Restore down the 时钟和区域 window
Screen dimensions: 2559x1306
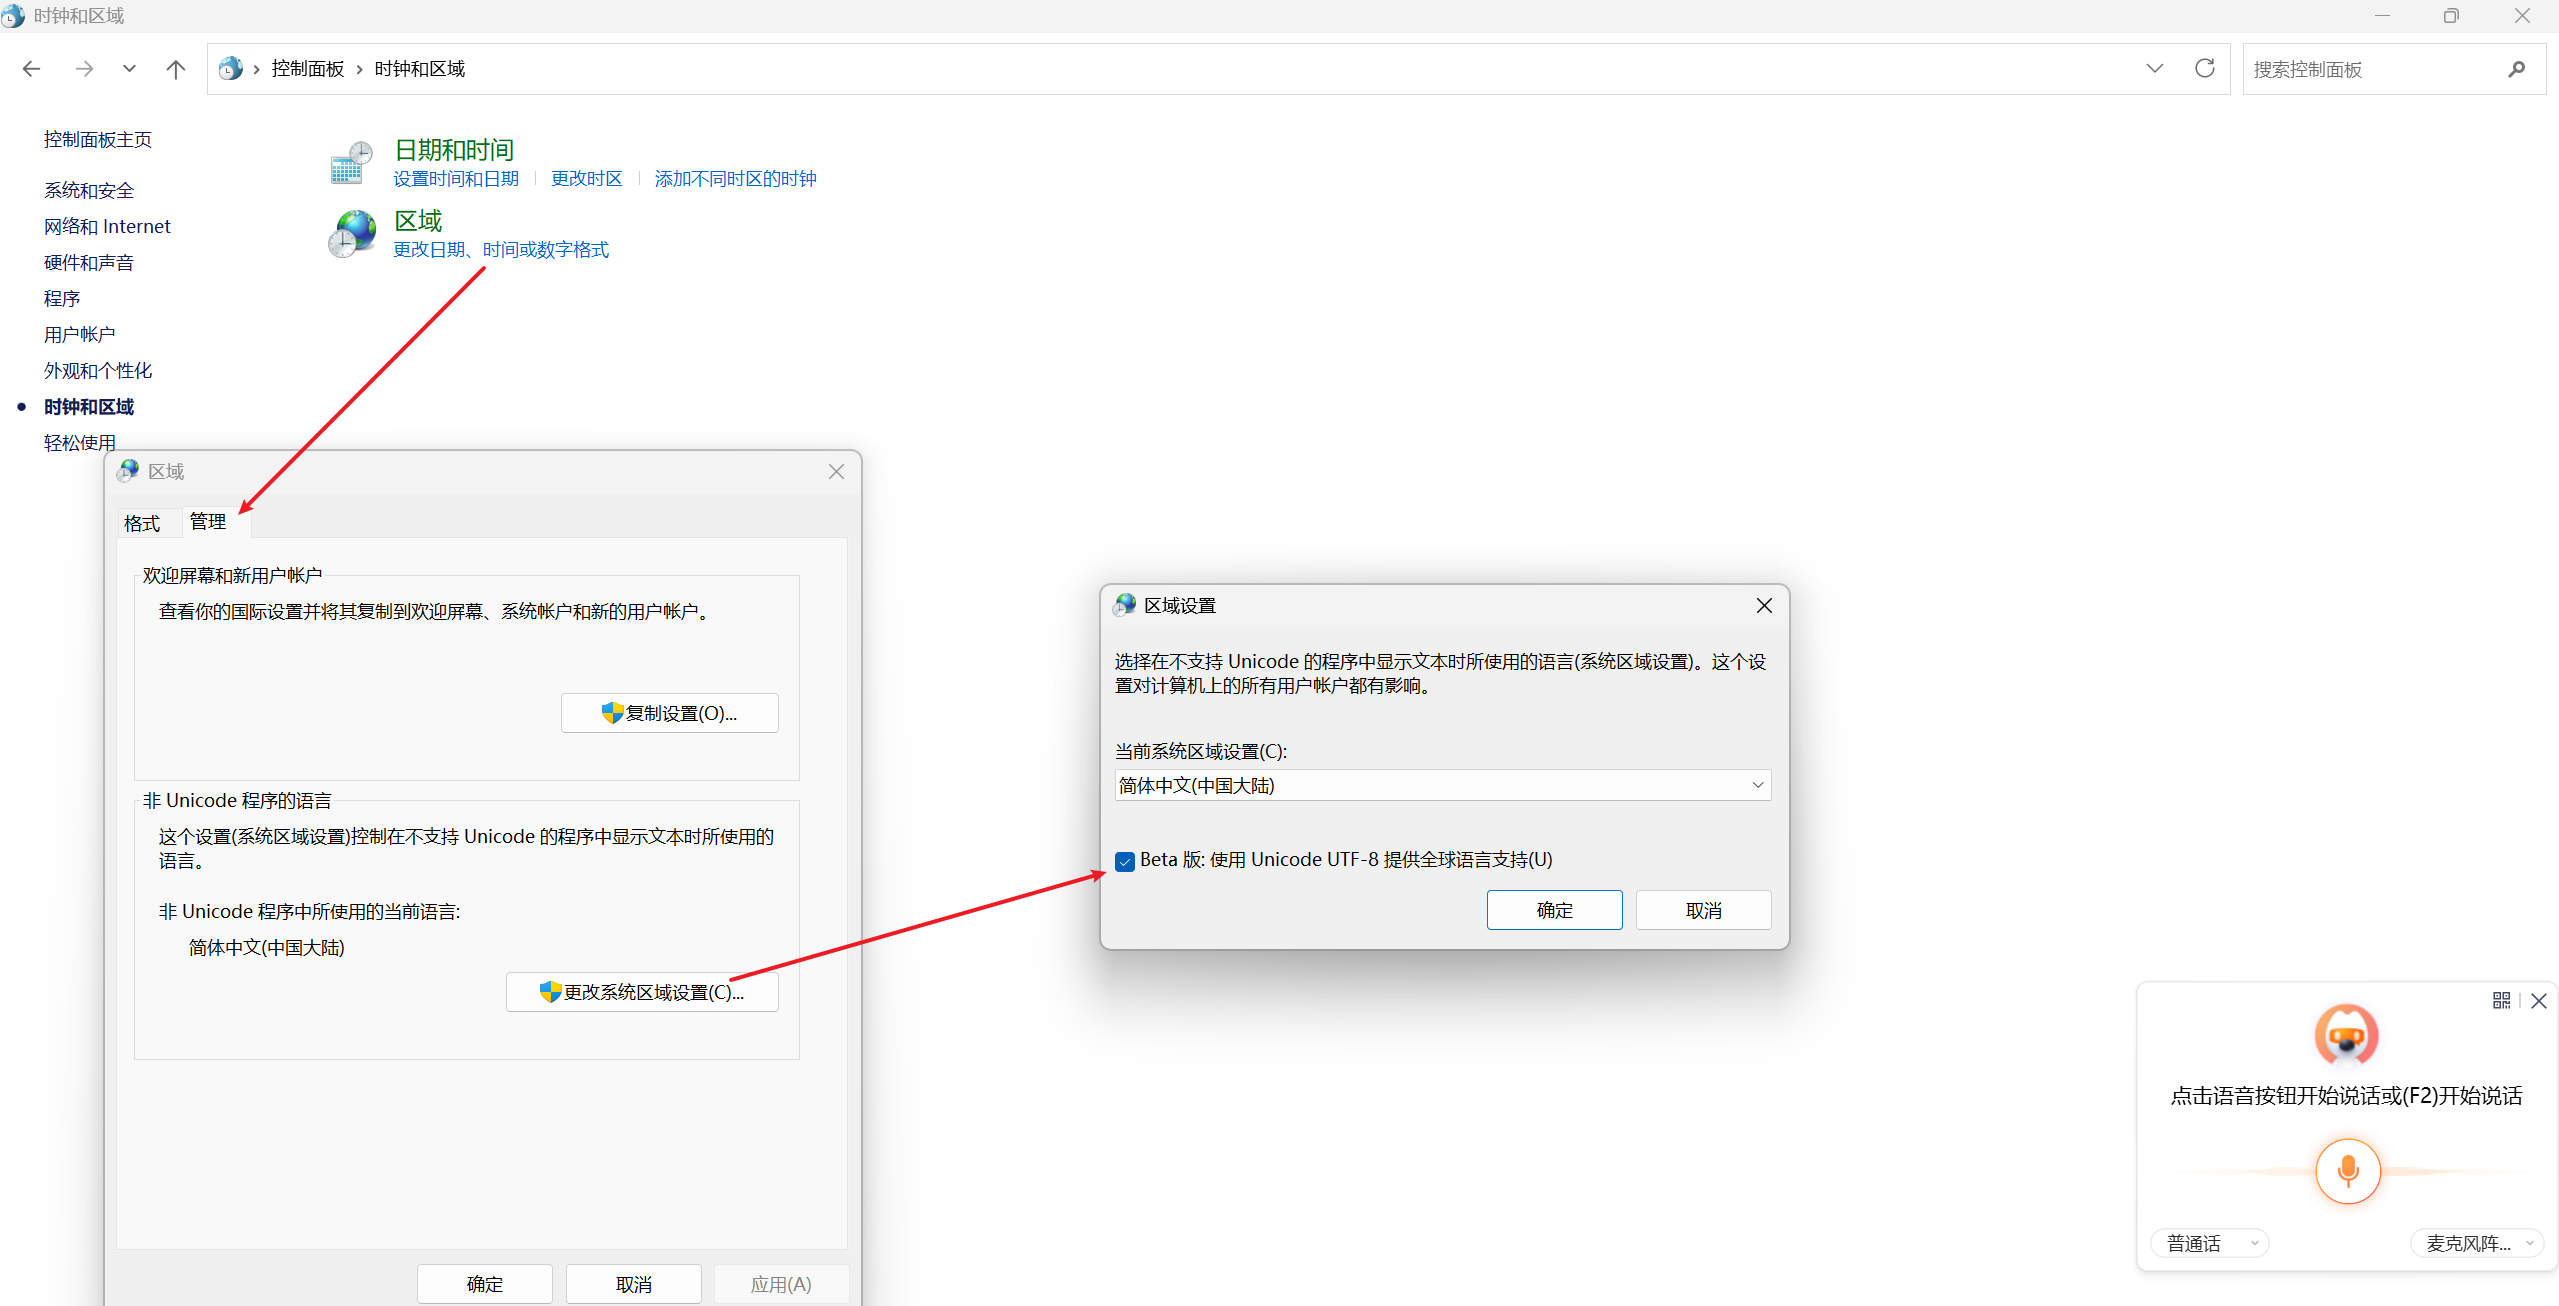[2451, 15]
